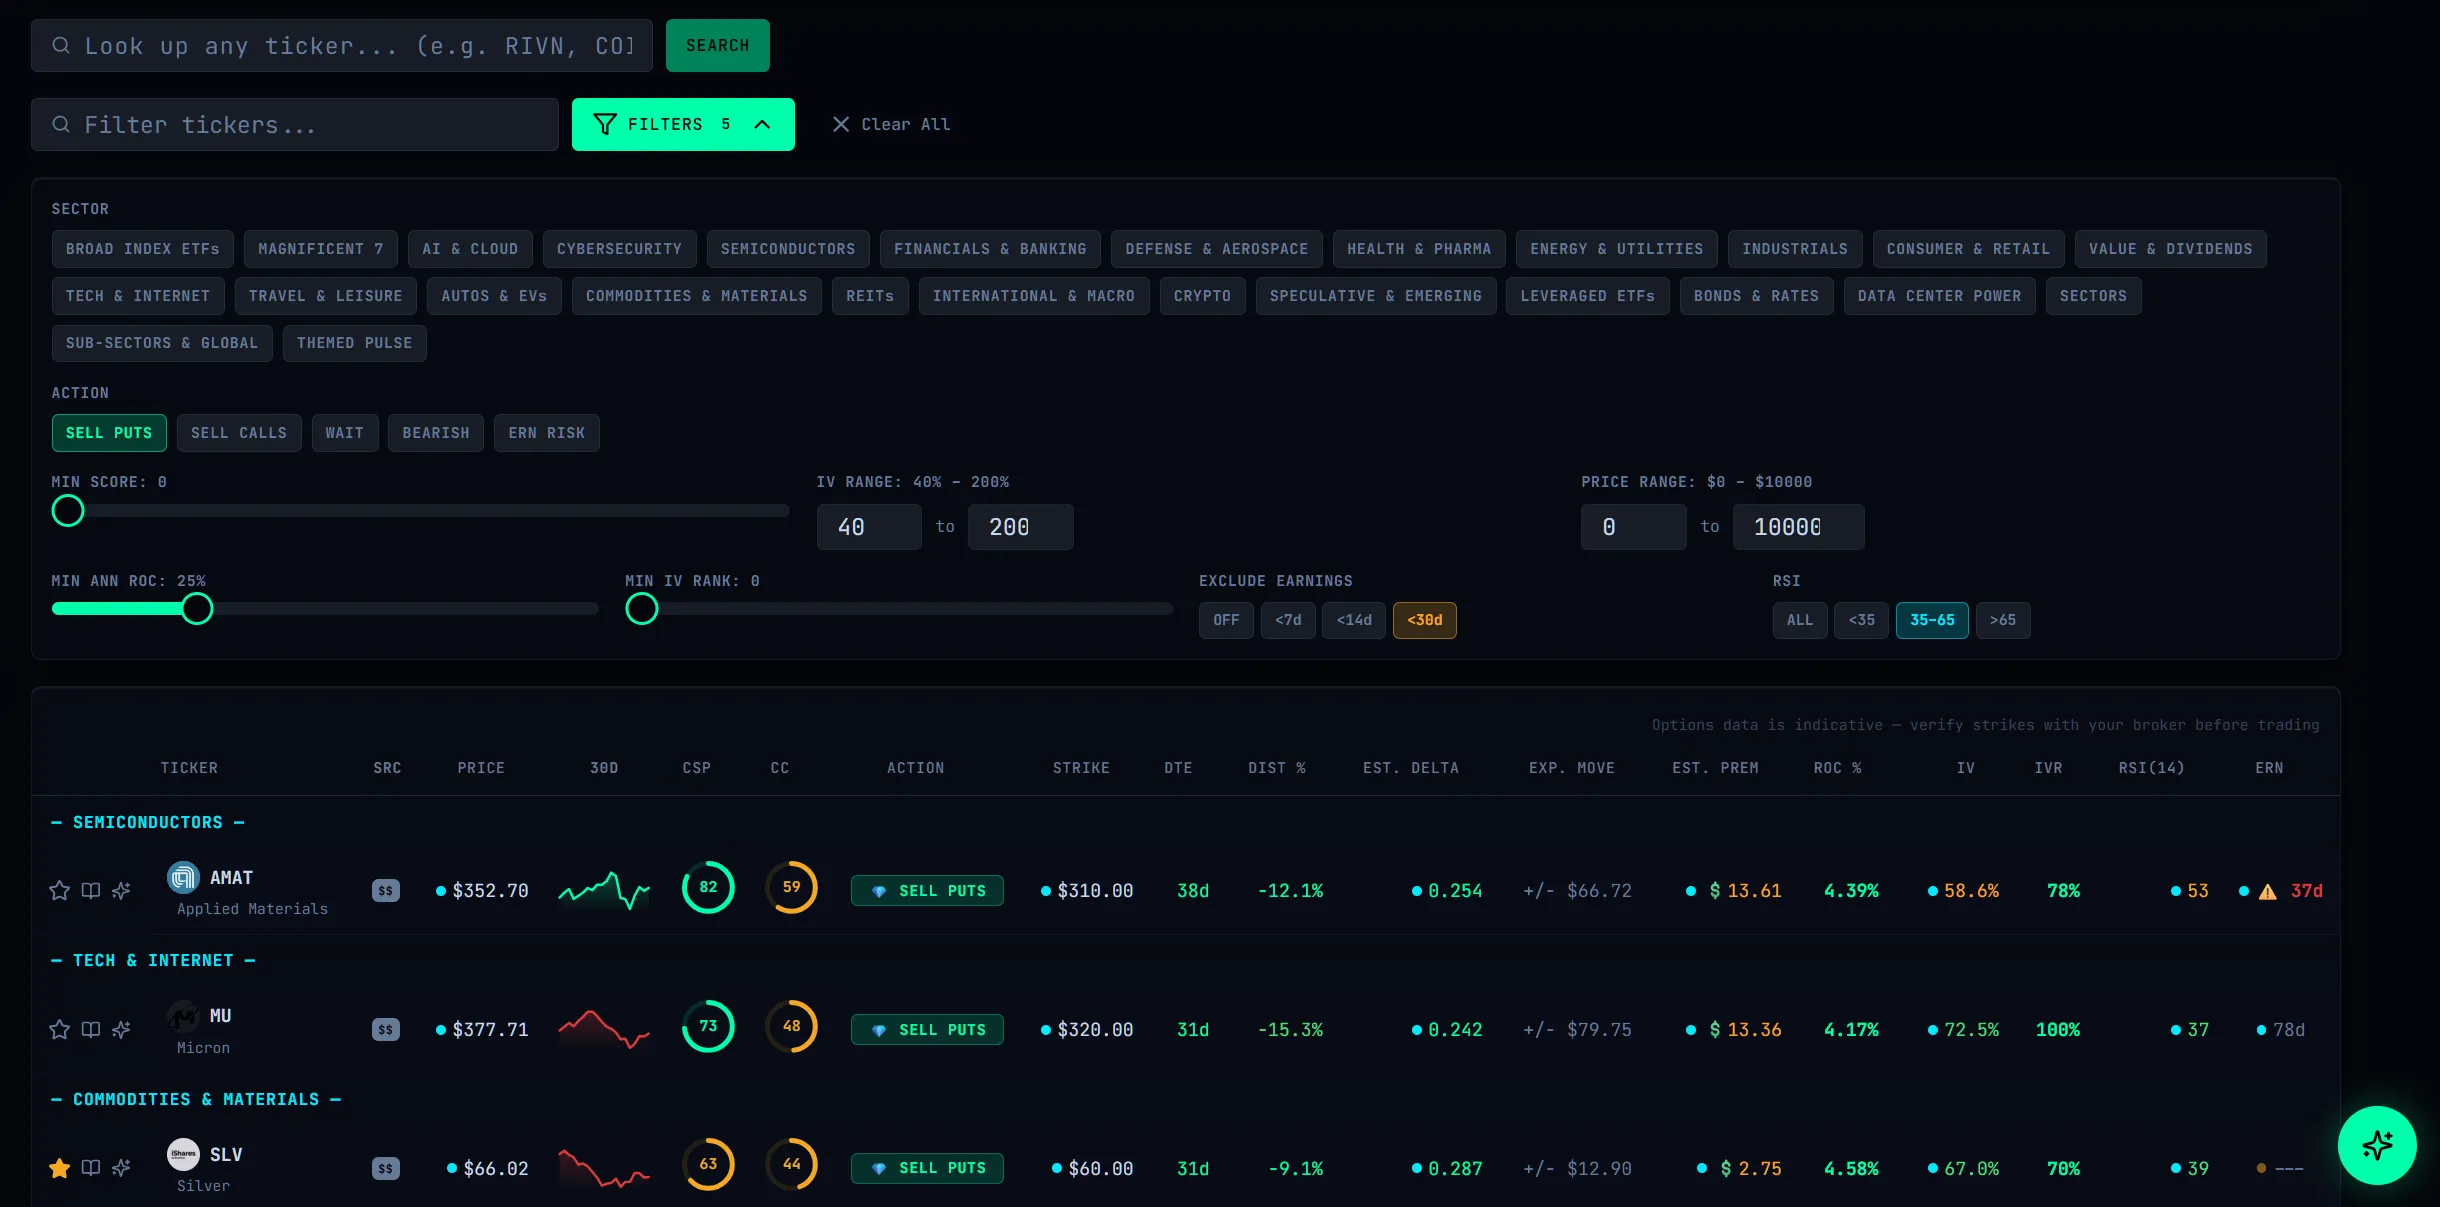Toggle the SELL CALLS action filter
Viewport: 2440px width, 1207px height.
(x=239, y=433)
